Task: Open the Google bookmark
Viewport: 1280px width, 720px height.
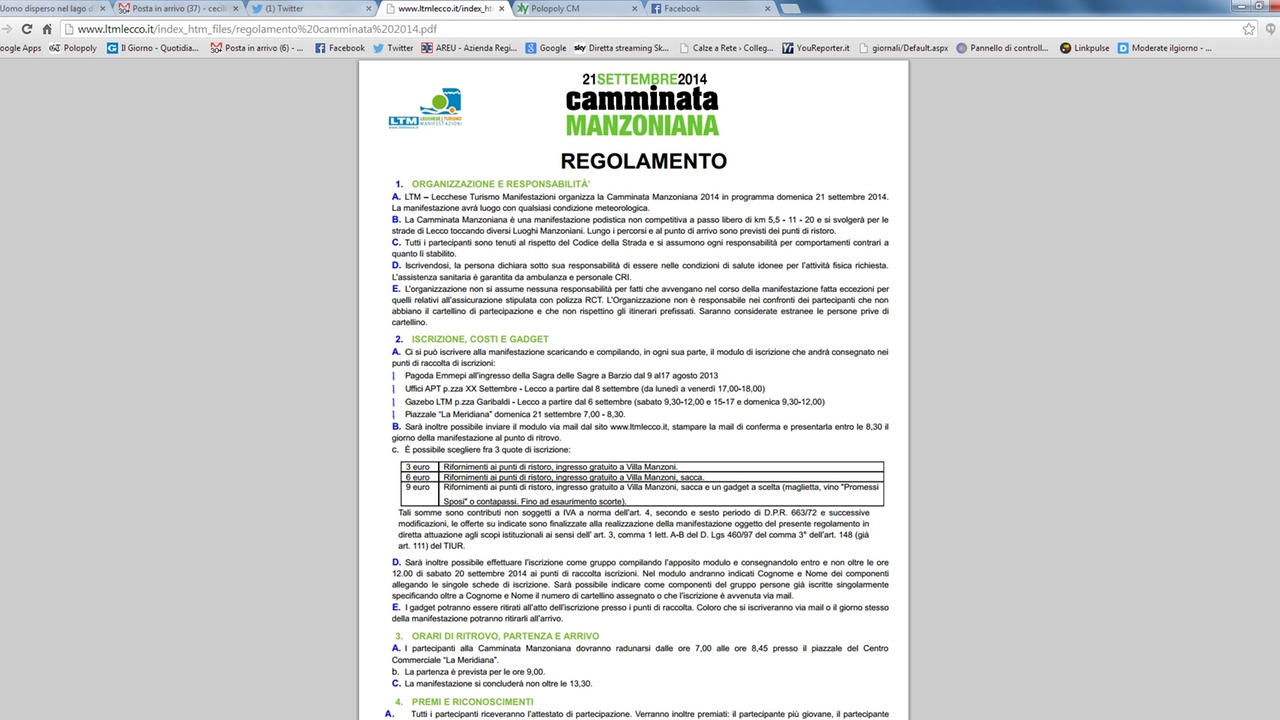Action: pos(545,48)
